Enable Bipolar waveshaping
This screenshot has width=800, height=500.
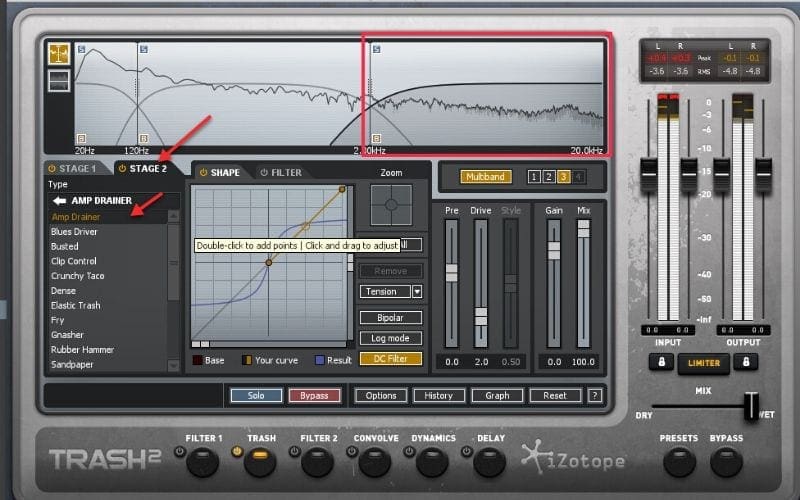pyautogui.click(x=391, y=318)
